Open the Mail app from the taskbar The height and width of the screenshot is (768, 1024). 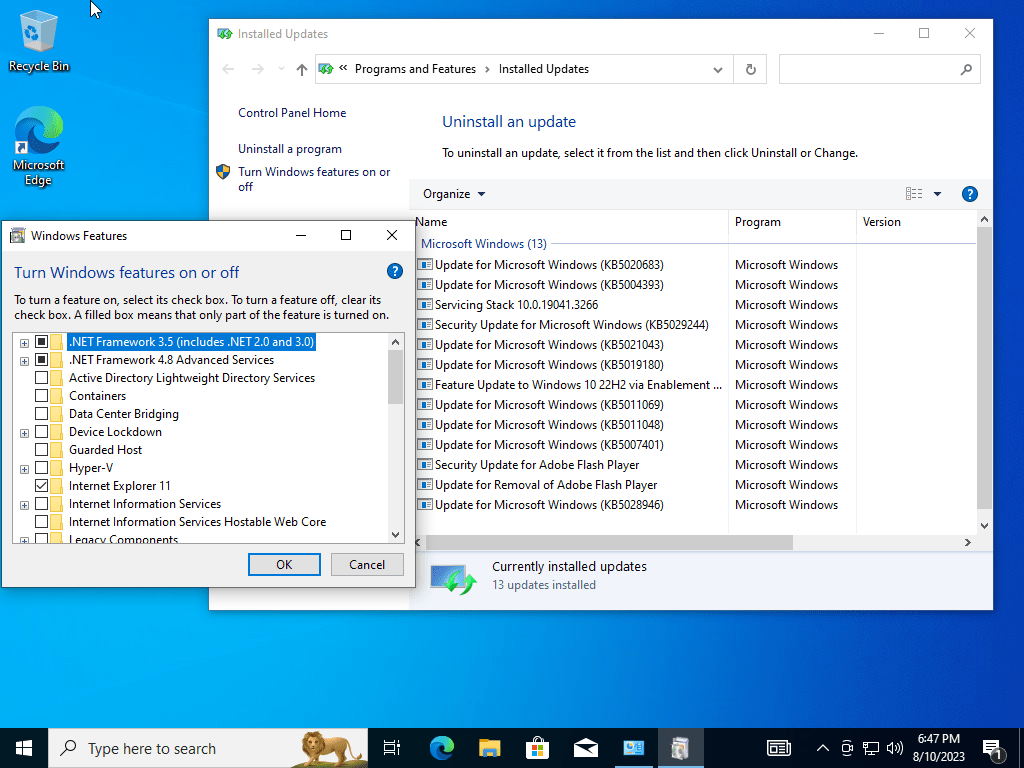(x=586, y=748)
